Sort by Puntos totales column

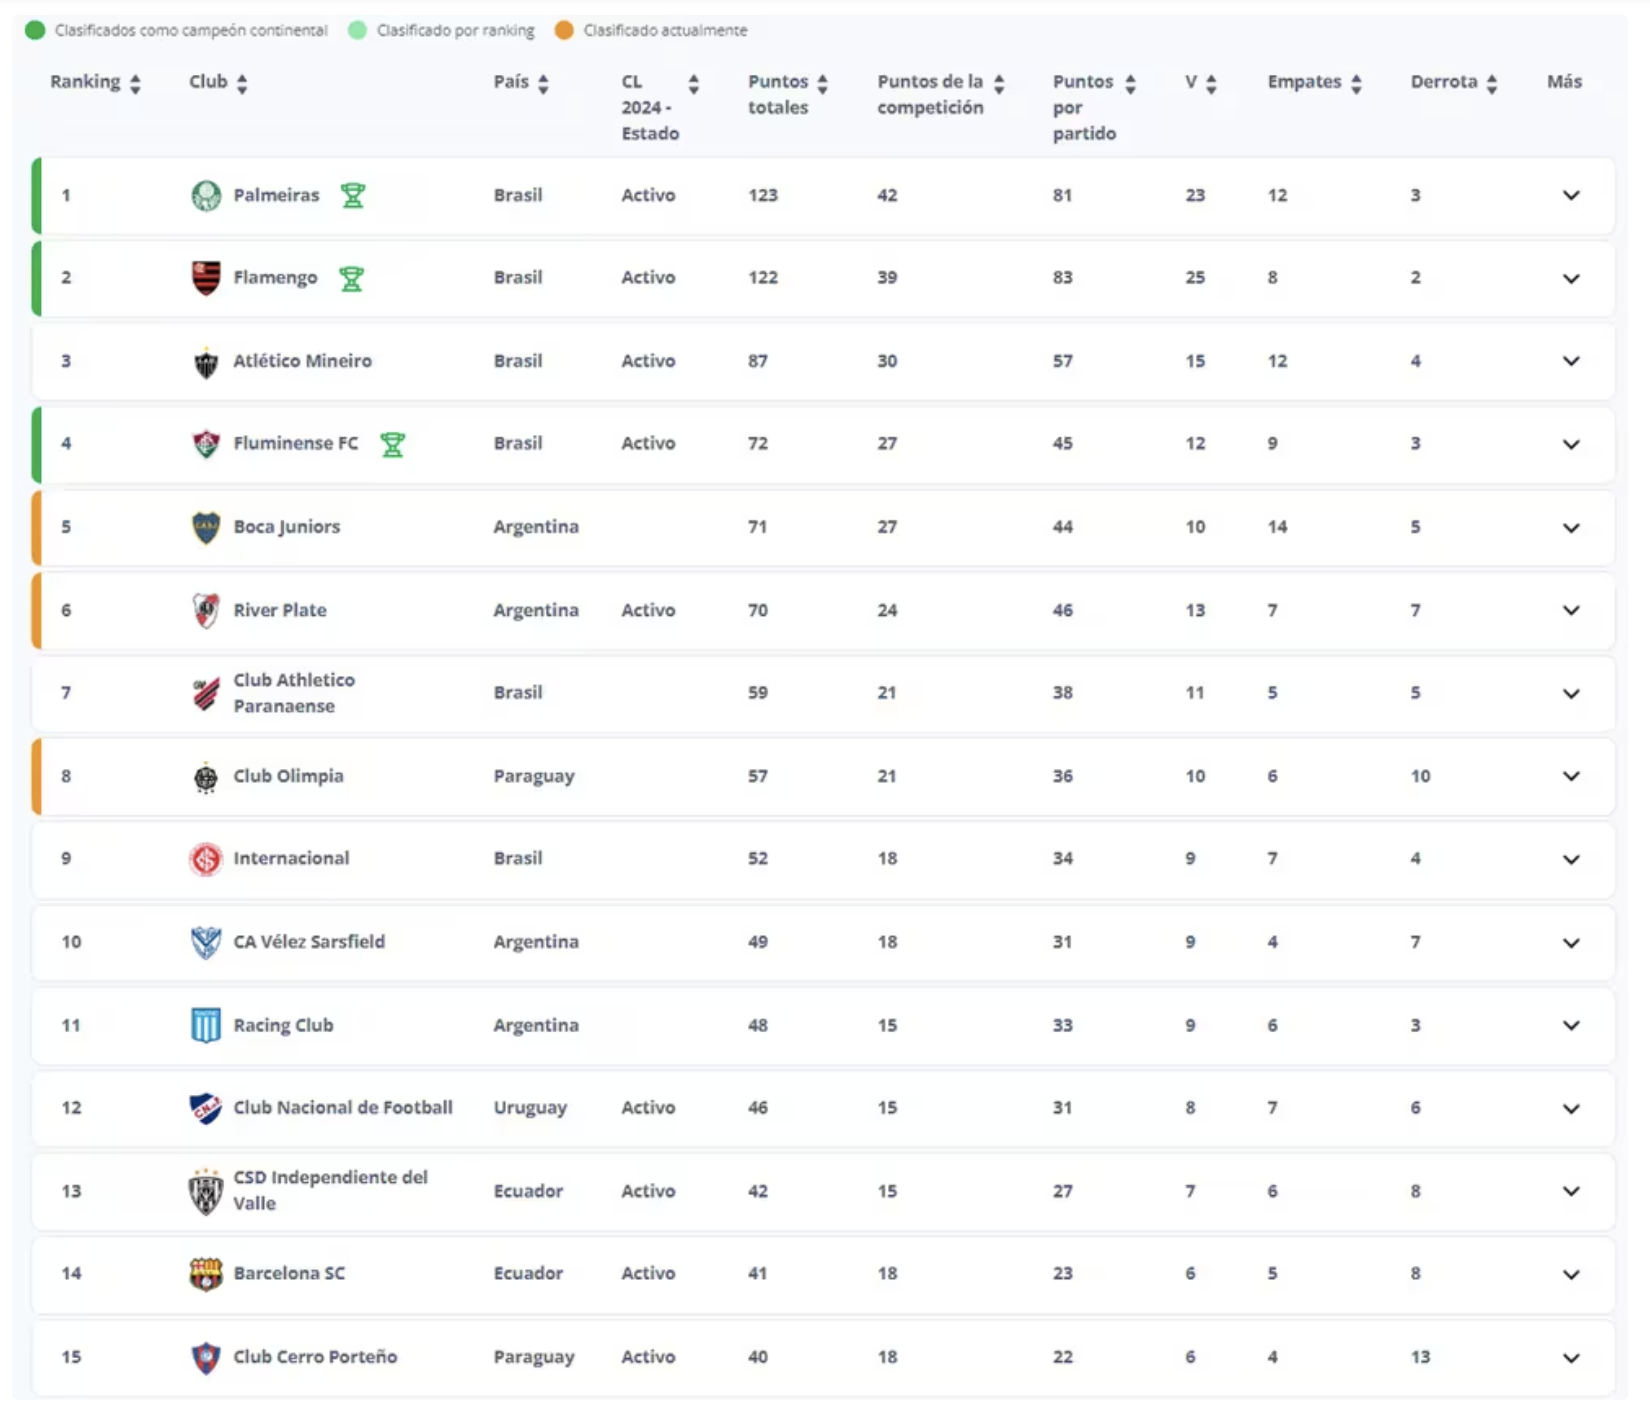pos(822,83)
